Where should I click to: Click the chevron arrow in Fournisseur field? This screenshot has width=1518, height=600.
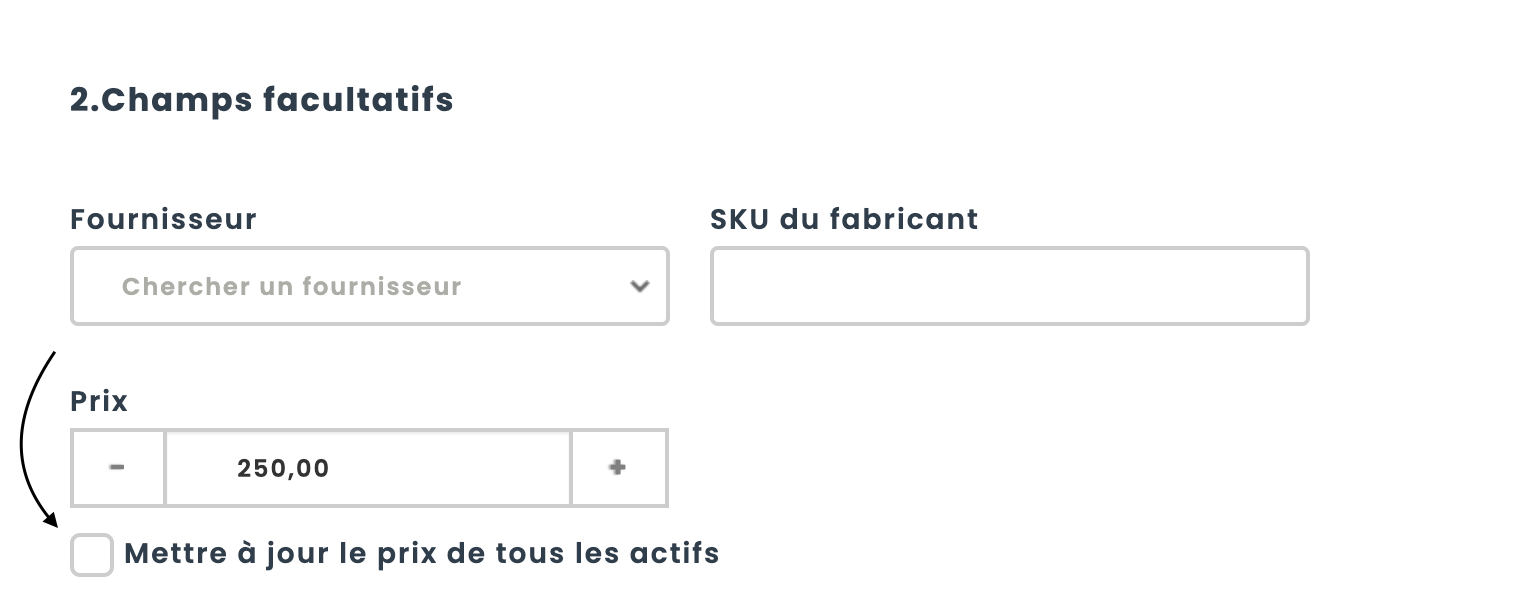point(640,287)
